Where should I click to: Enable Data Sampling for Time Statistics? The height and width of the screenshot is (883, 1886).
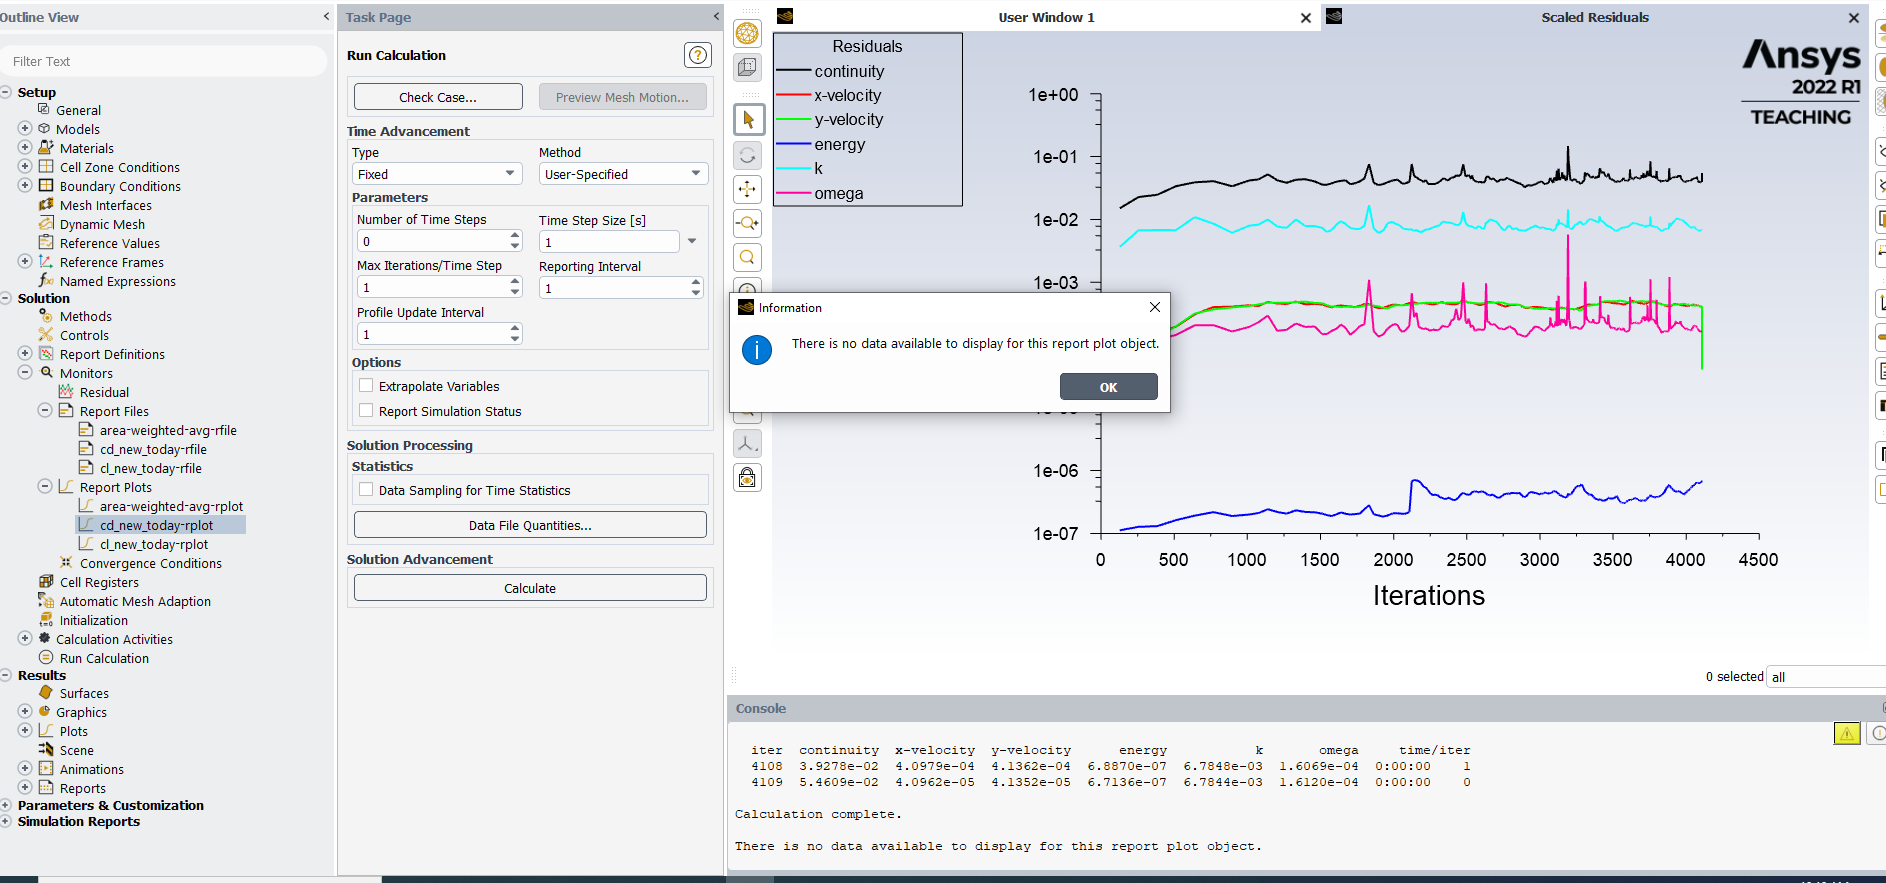[366, 490]
